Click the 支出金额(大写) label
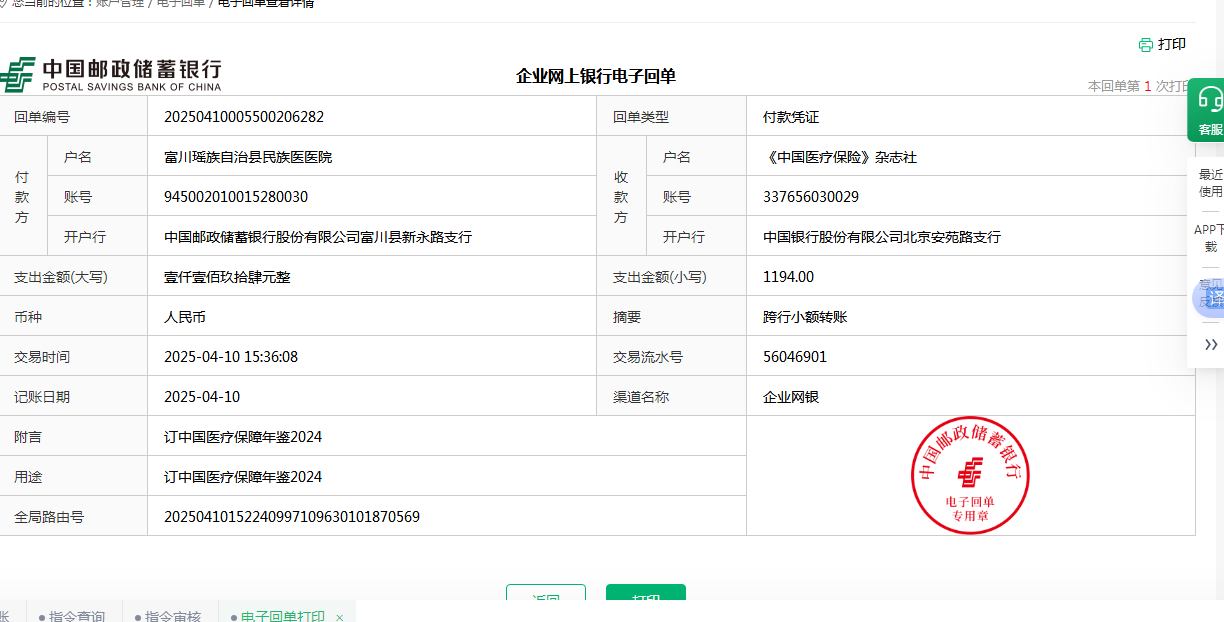 [x=61, y=277]
